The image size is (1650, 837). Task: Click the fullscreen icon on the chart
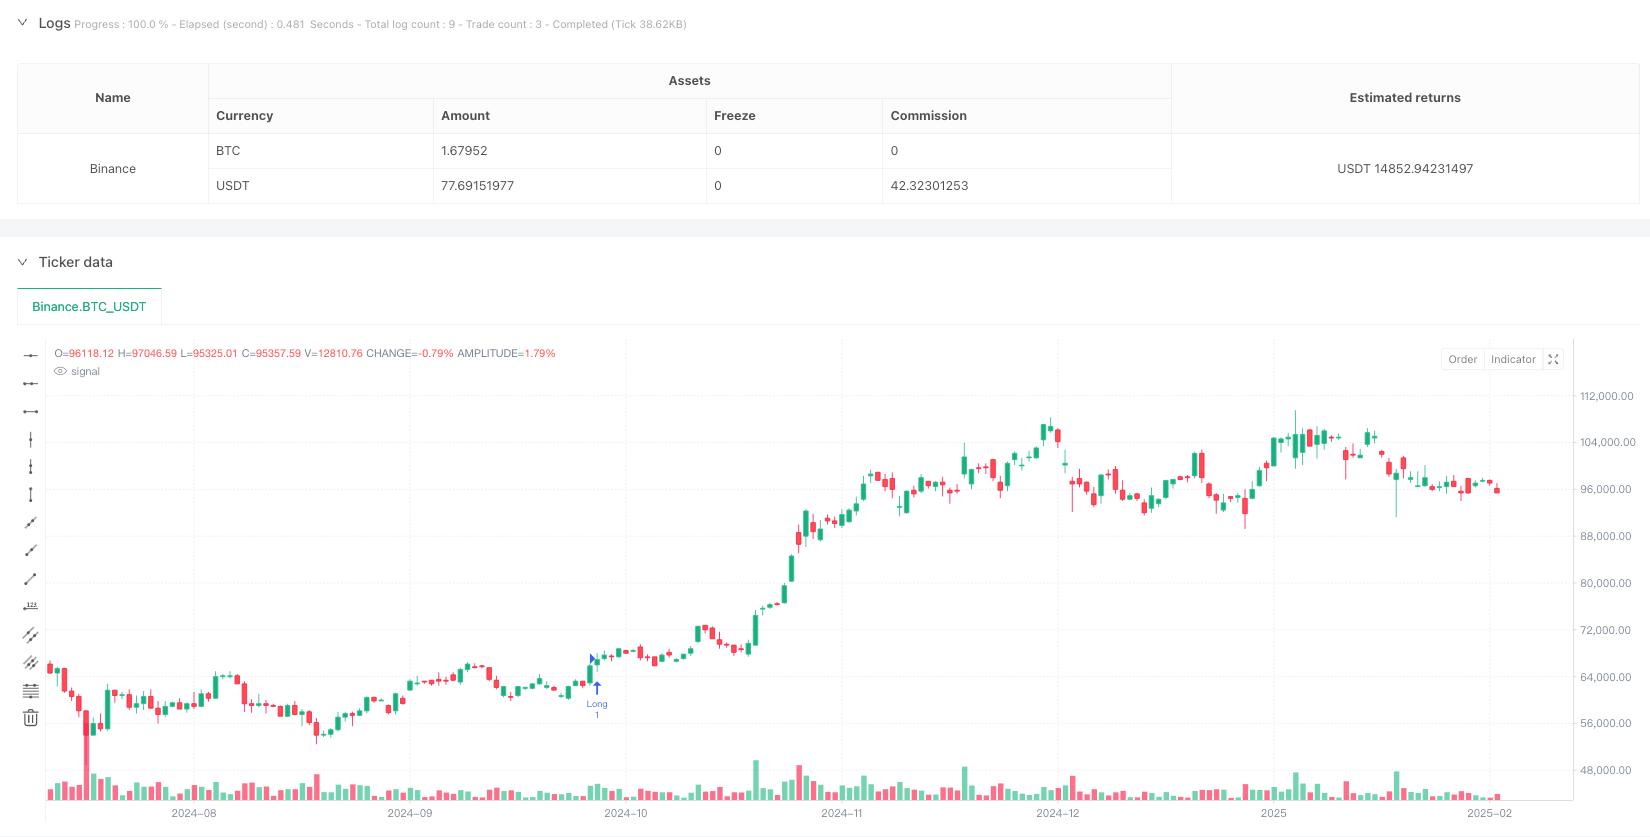coord(1553,359)
